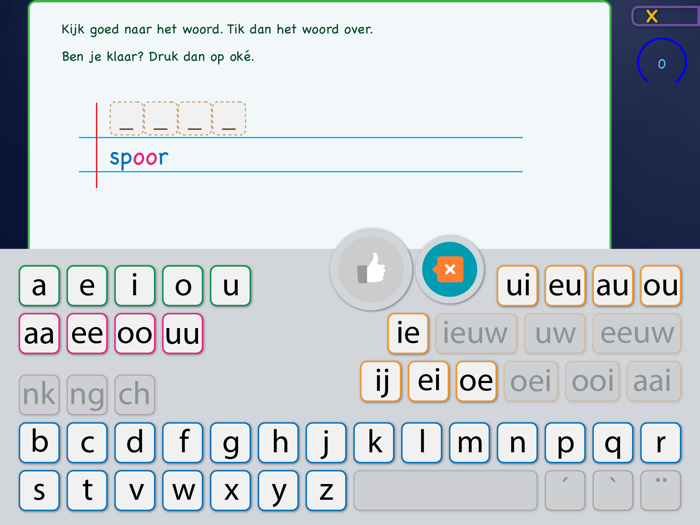Tap the 'ij' key
Viewport: 700px width, 525px height.
coord(381,381)
